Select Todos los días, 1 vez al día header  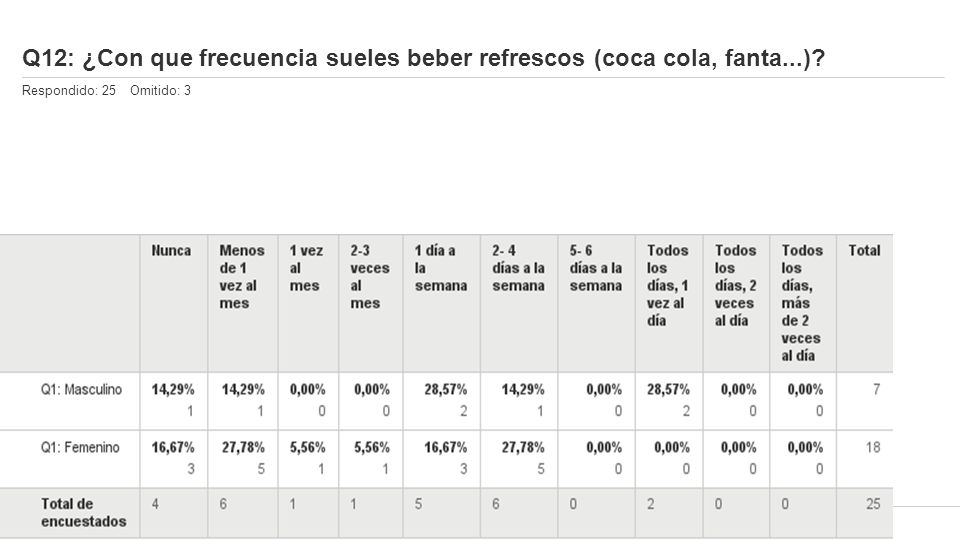tap(668, 285)
